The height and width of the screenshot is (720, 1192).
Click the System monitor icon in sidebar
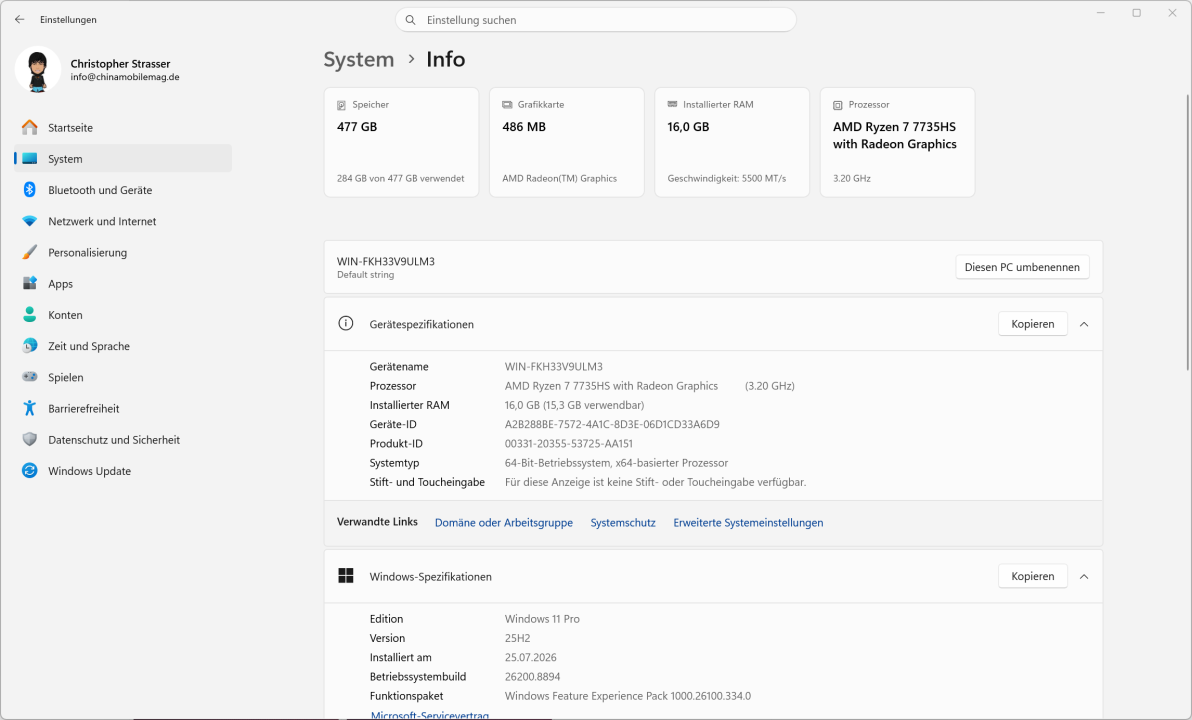coord(30,158)
